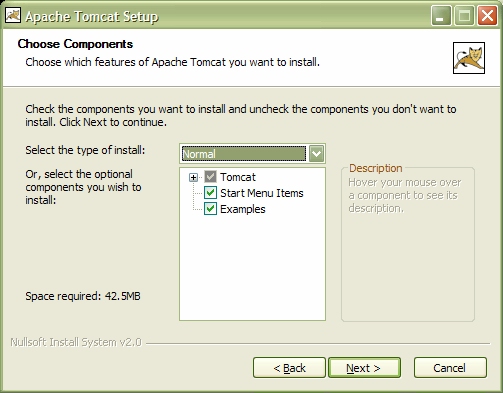Click the Tomcat cat logo in header

click(x=469, y=58)
